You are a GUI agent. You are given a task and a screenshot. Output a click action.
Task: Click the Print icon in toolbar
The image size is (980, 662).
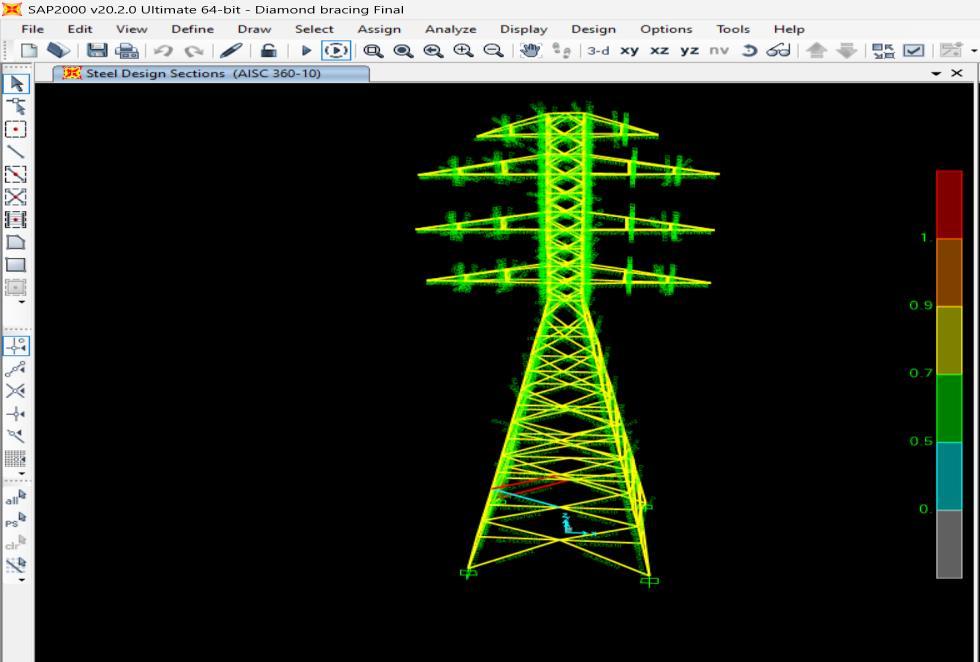(x=126, y=51)
